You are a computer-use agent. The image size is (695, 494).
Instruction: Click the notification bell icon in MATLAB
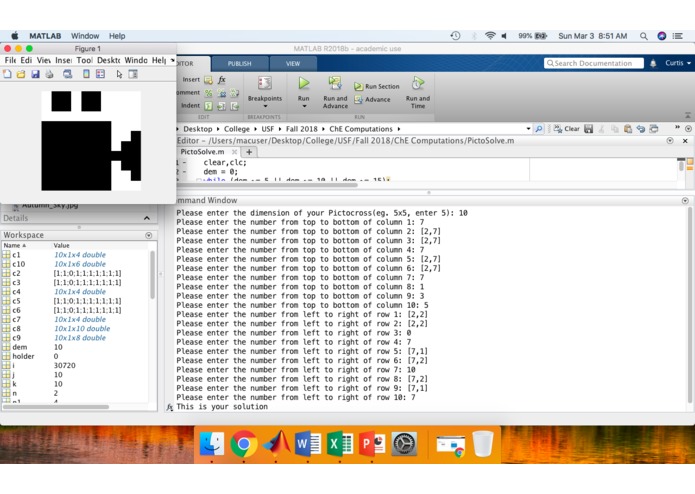coord(653,63)
